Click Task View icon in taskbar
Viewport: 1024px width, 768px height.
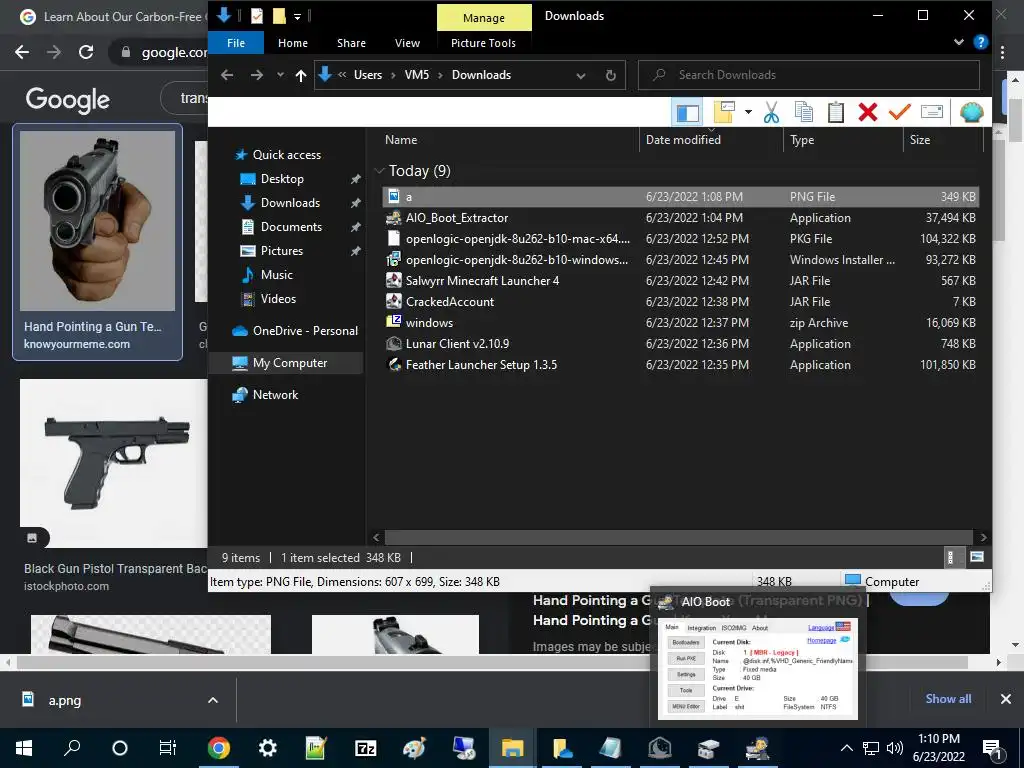(x=168, y=748)
